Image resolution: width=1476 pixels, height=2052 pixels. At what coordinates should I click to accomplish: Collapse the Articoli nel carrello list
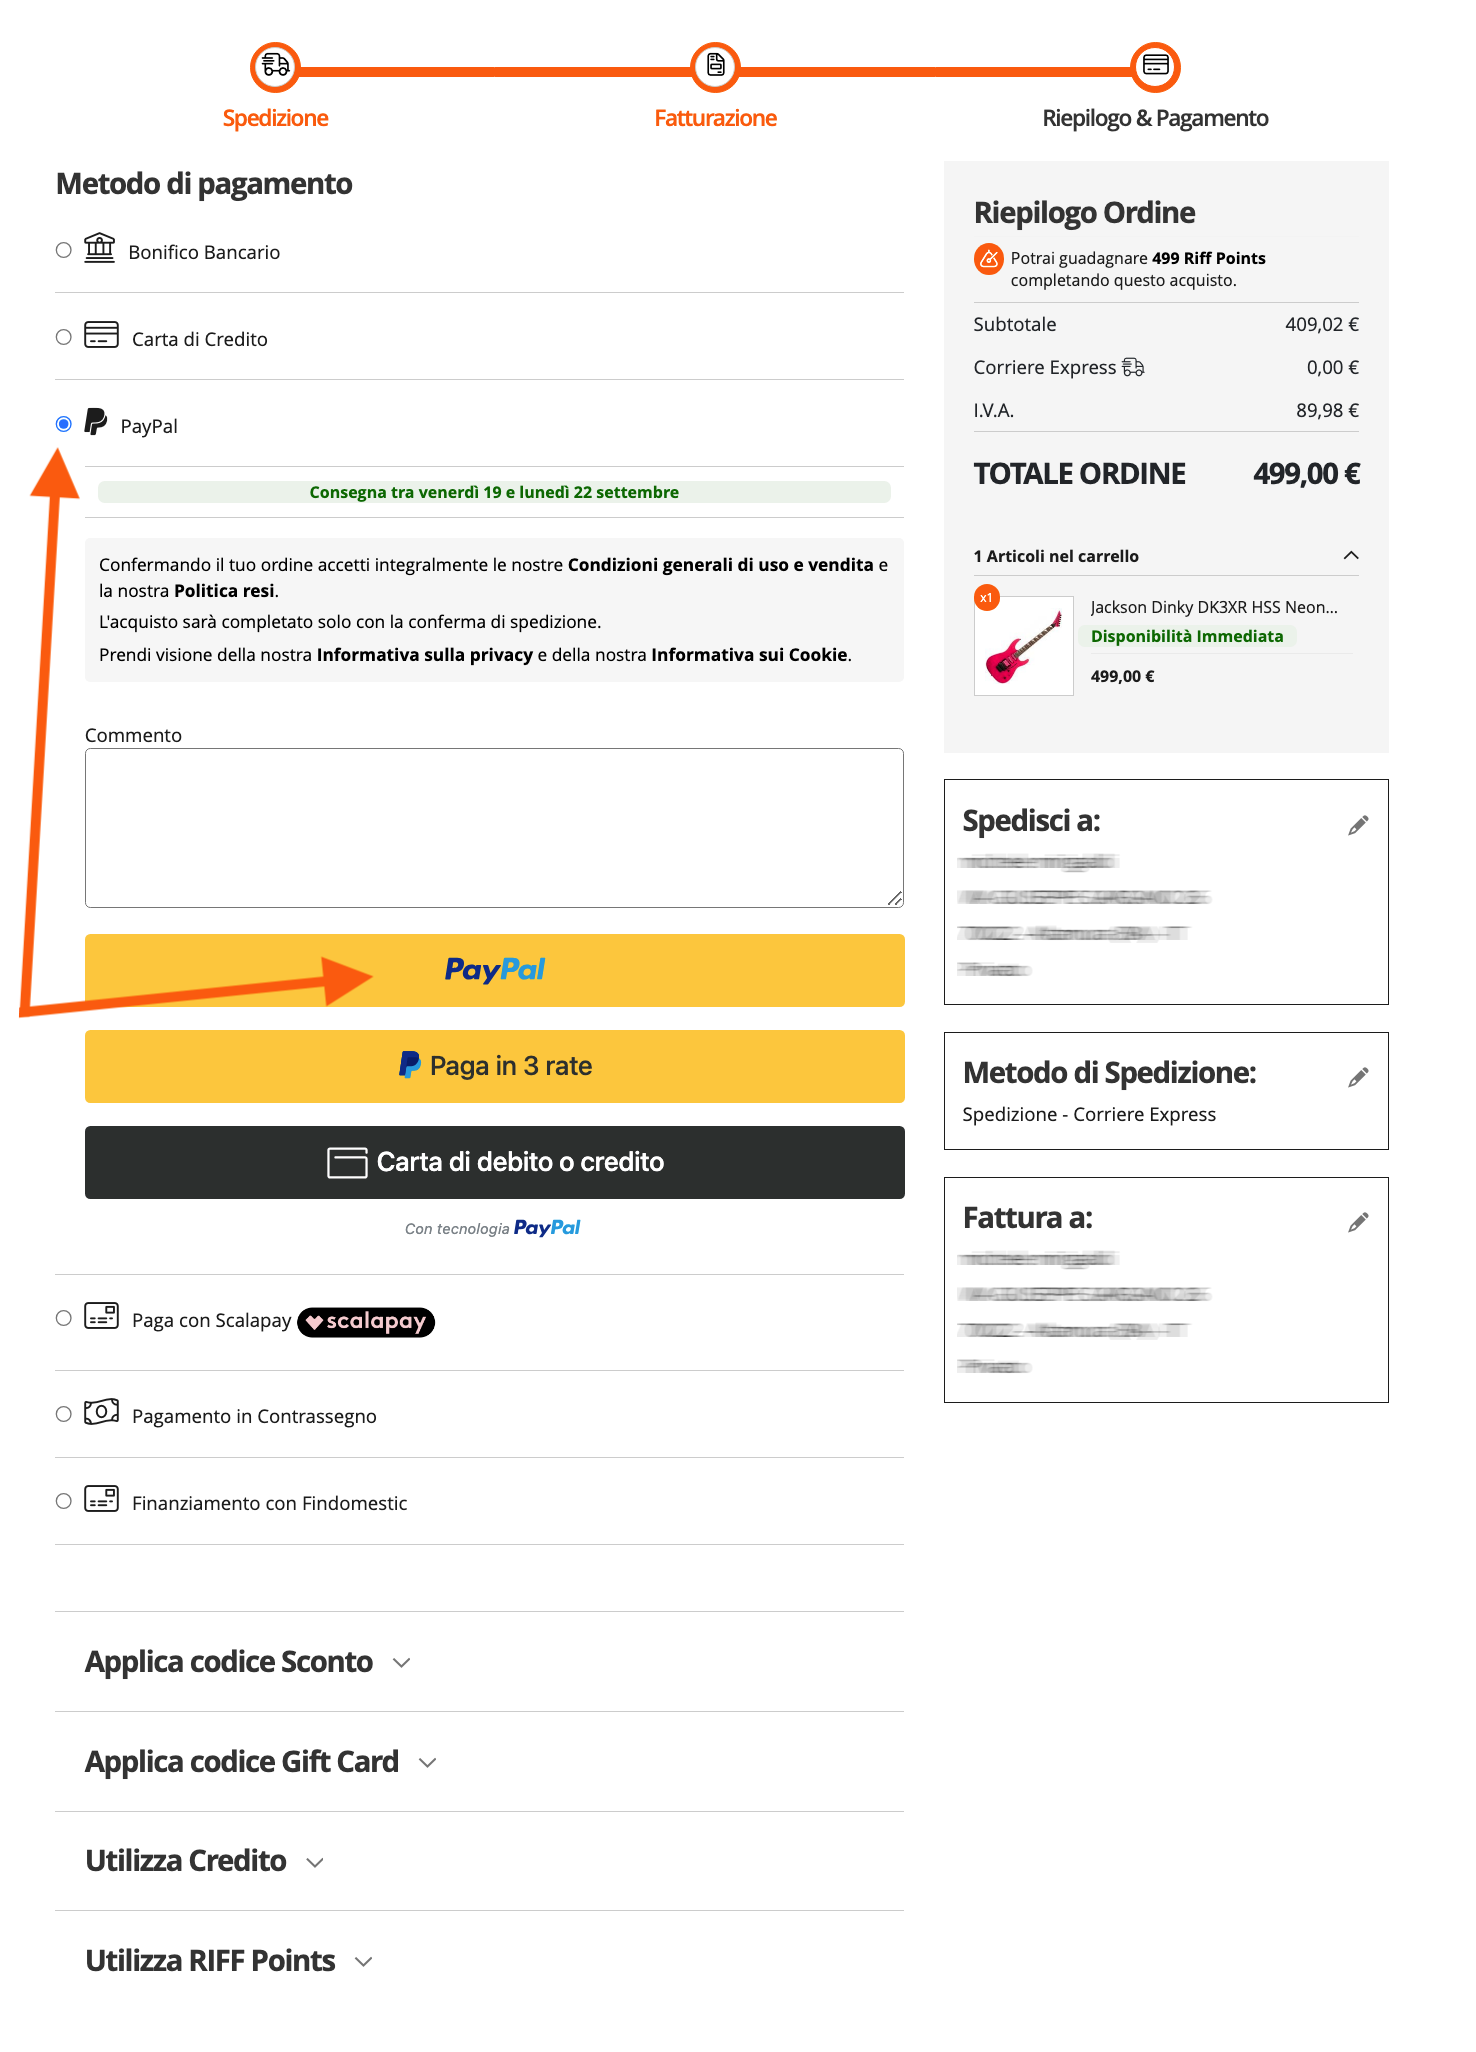pos(1352,555)
